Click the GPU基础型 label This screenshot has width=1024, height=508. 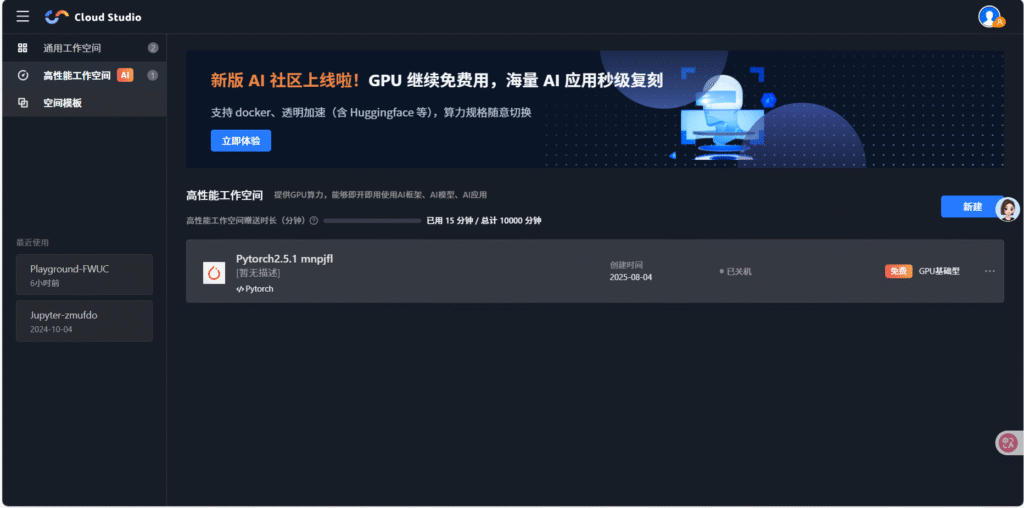(x=939, y=271)
